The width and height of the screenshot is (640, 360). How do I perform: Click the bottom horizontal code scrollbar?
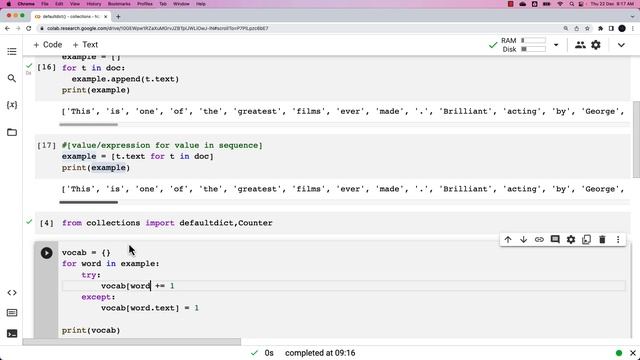tap(132, 342)
